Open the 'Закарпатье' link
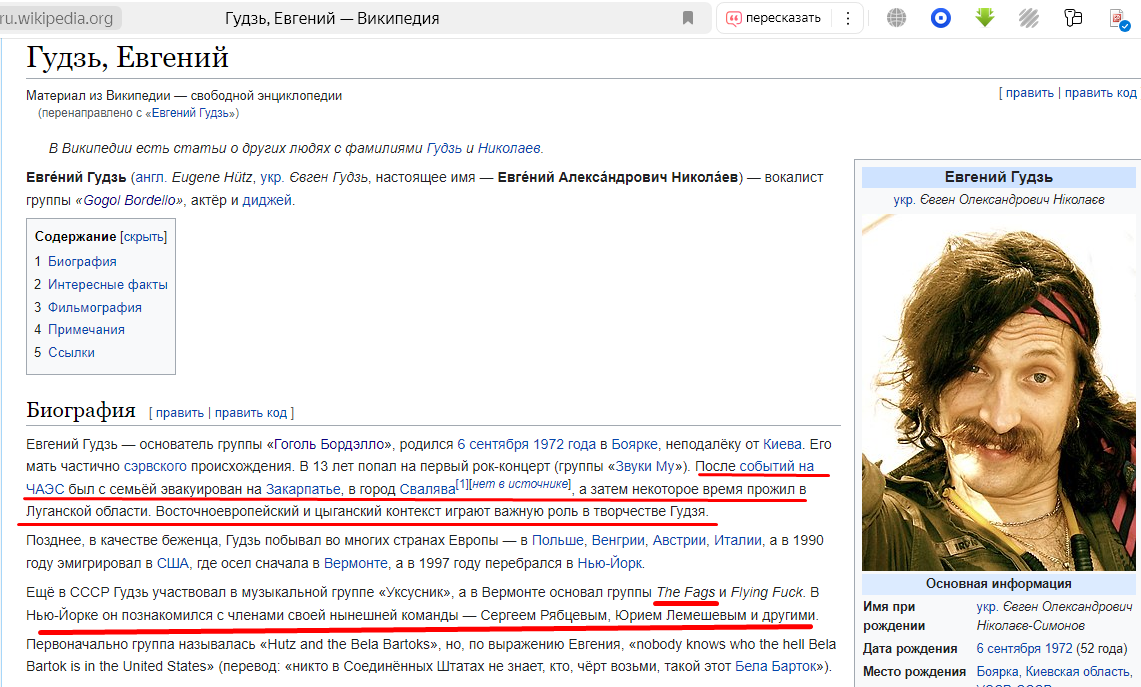Viewport: 1141px width, 687px height. point(303,489)
